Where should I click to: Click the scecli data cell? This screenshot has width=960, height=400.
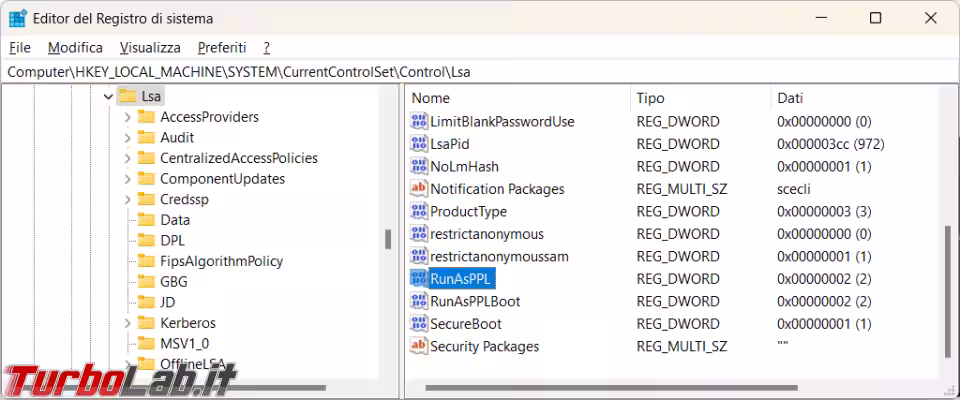point(793,189)
